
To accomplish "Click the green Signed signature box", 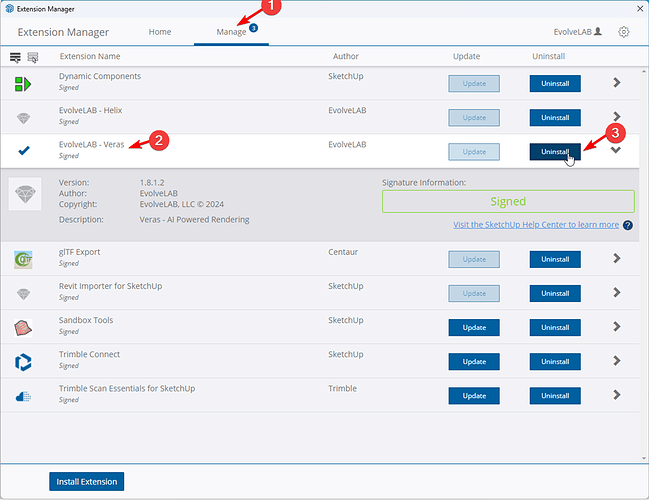I will tap(508, 202).
